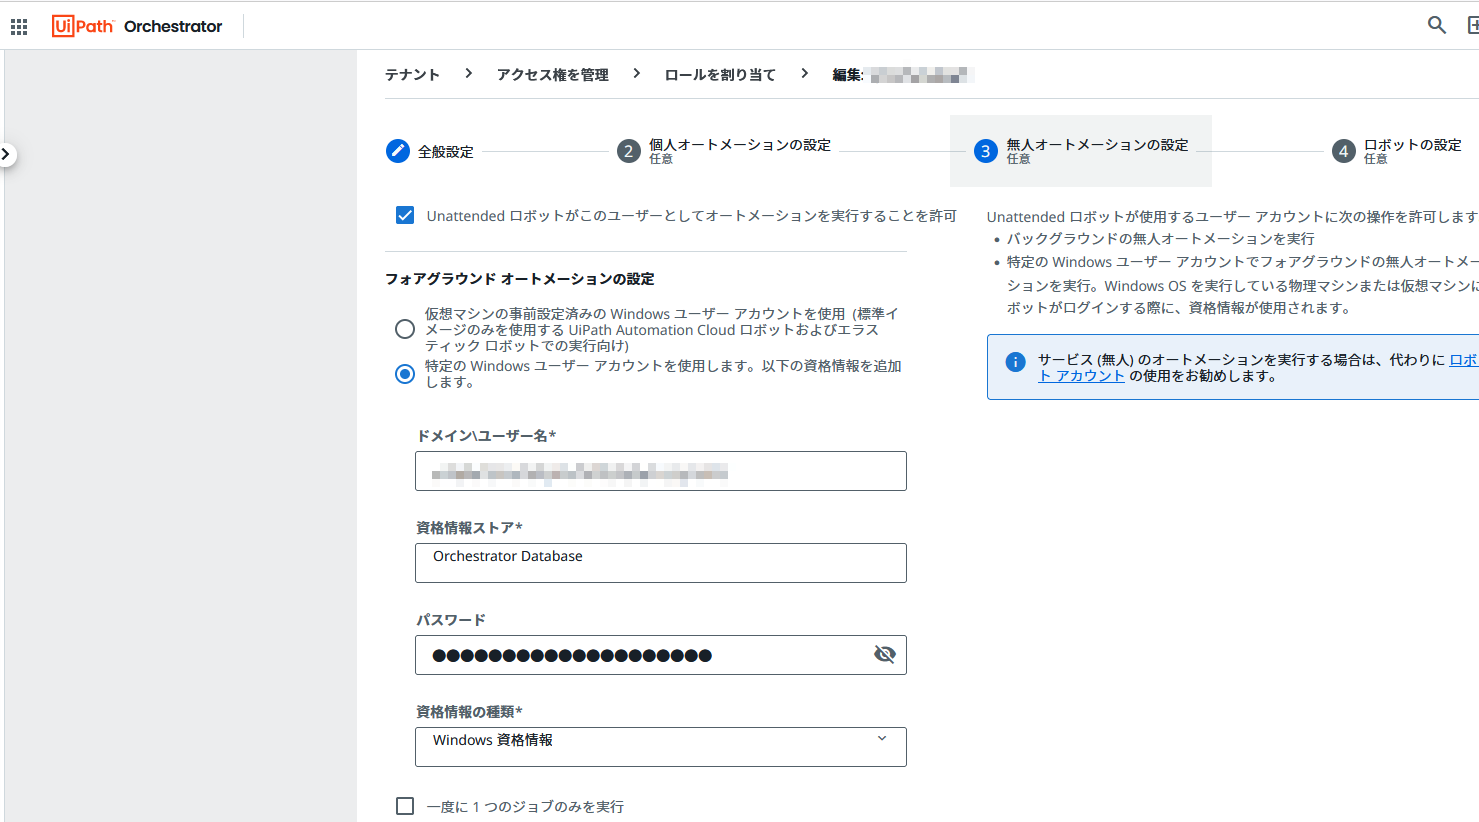Open the ロールを割り当て breadcrumb

coord(720,75)
